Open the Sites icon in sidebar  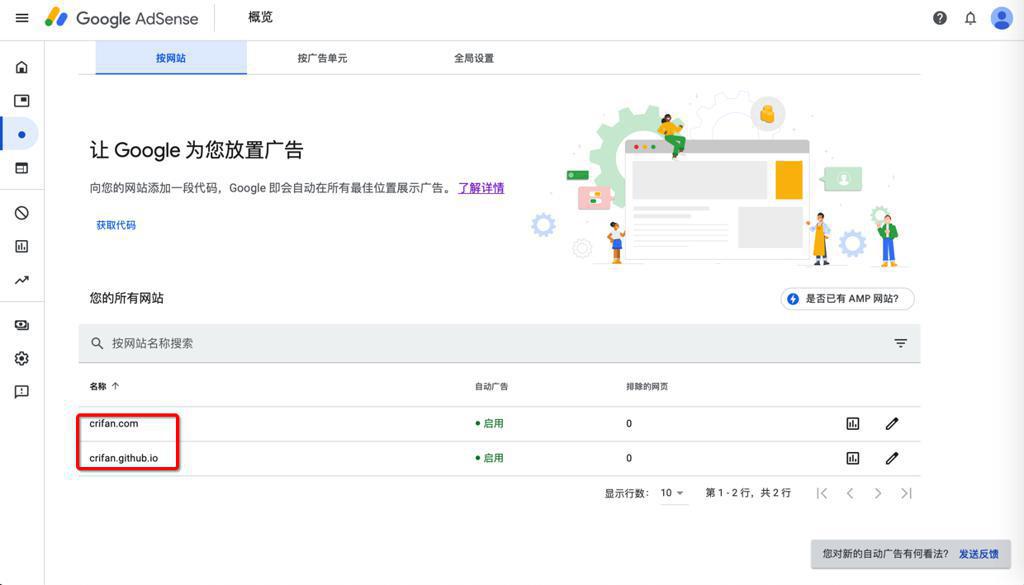[22, 168]
